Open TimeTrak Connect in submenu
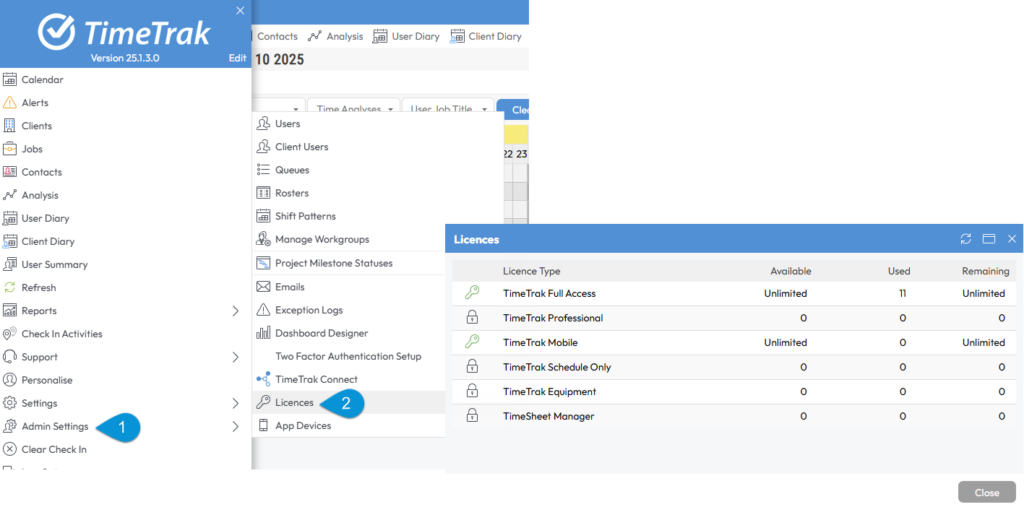Viewport: 1024px width, 507px height. [316, 380]
